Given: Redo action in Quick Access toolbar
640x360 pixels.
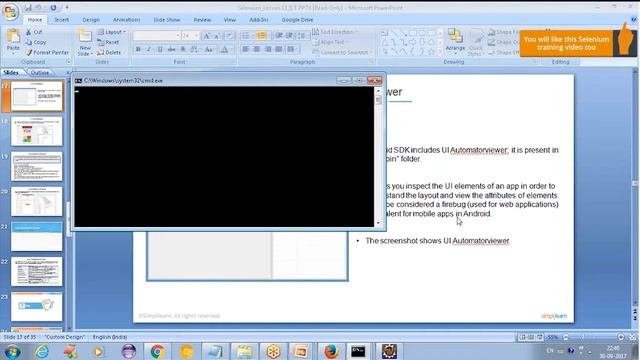Looking at the screenshot, I should tap(53, 8).
